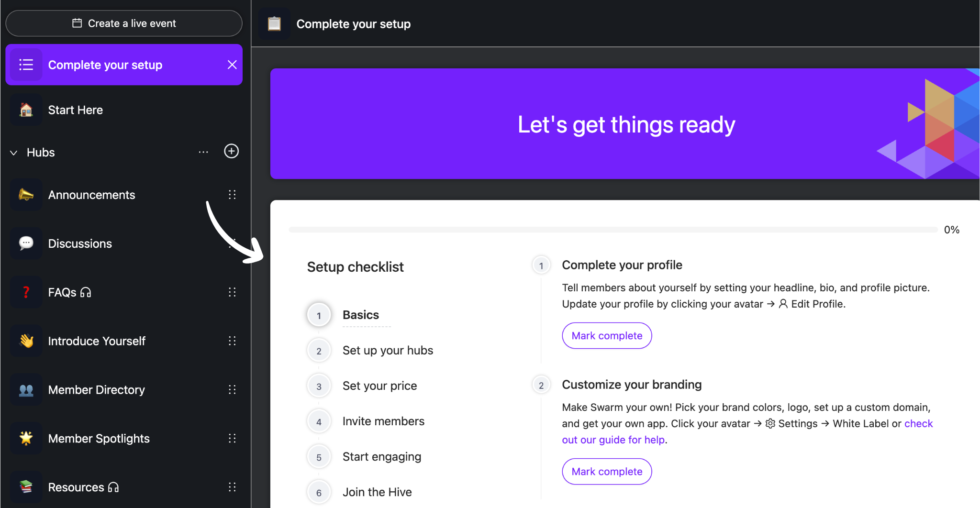Open the Start Here menu item
Screen dimensions: 980x508
75,110
